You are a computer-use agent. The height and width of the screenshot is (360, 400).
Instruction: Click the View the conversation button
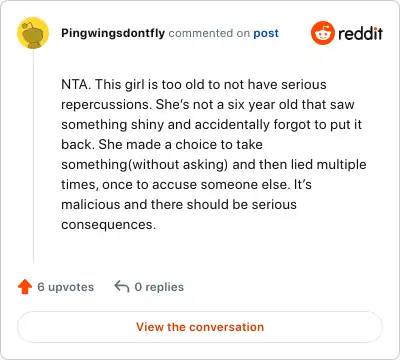200,327
